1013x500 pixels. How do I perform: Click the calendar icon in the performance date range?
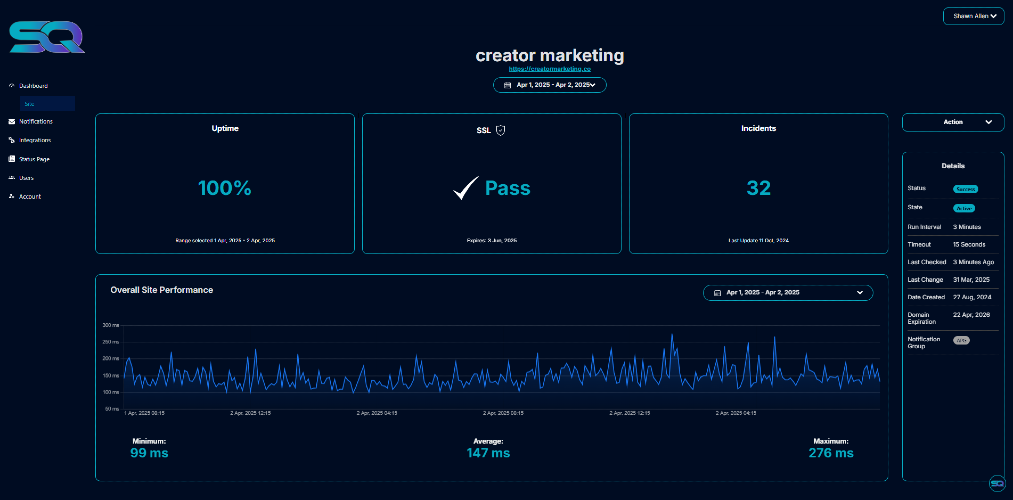(x=717, y=293)
